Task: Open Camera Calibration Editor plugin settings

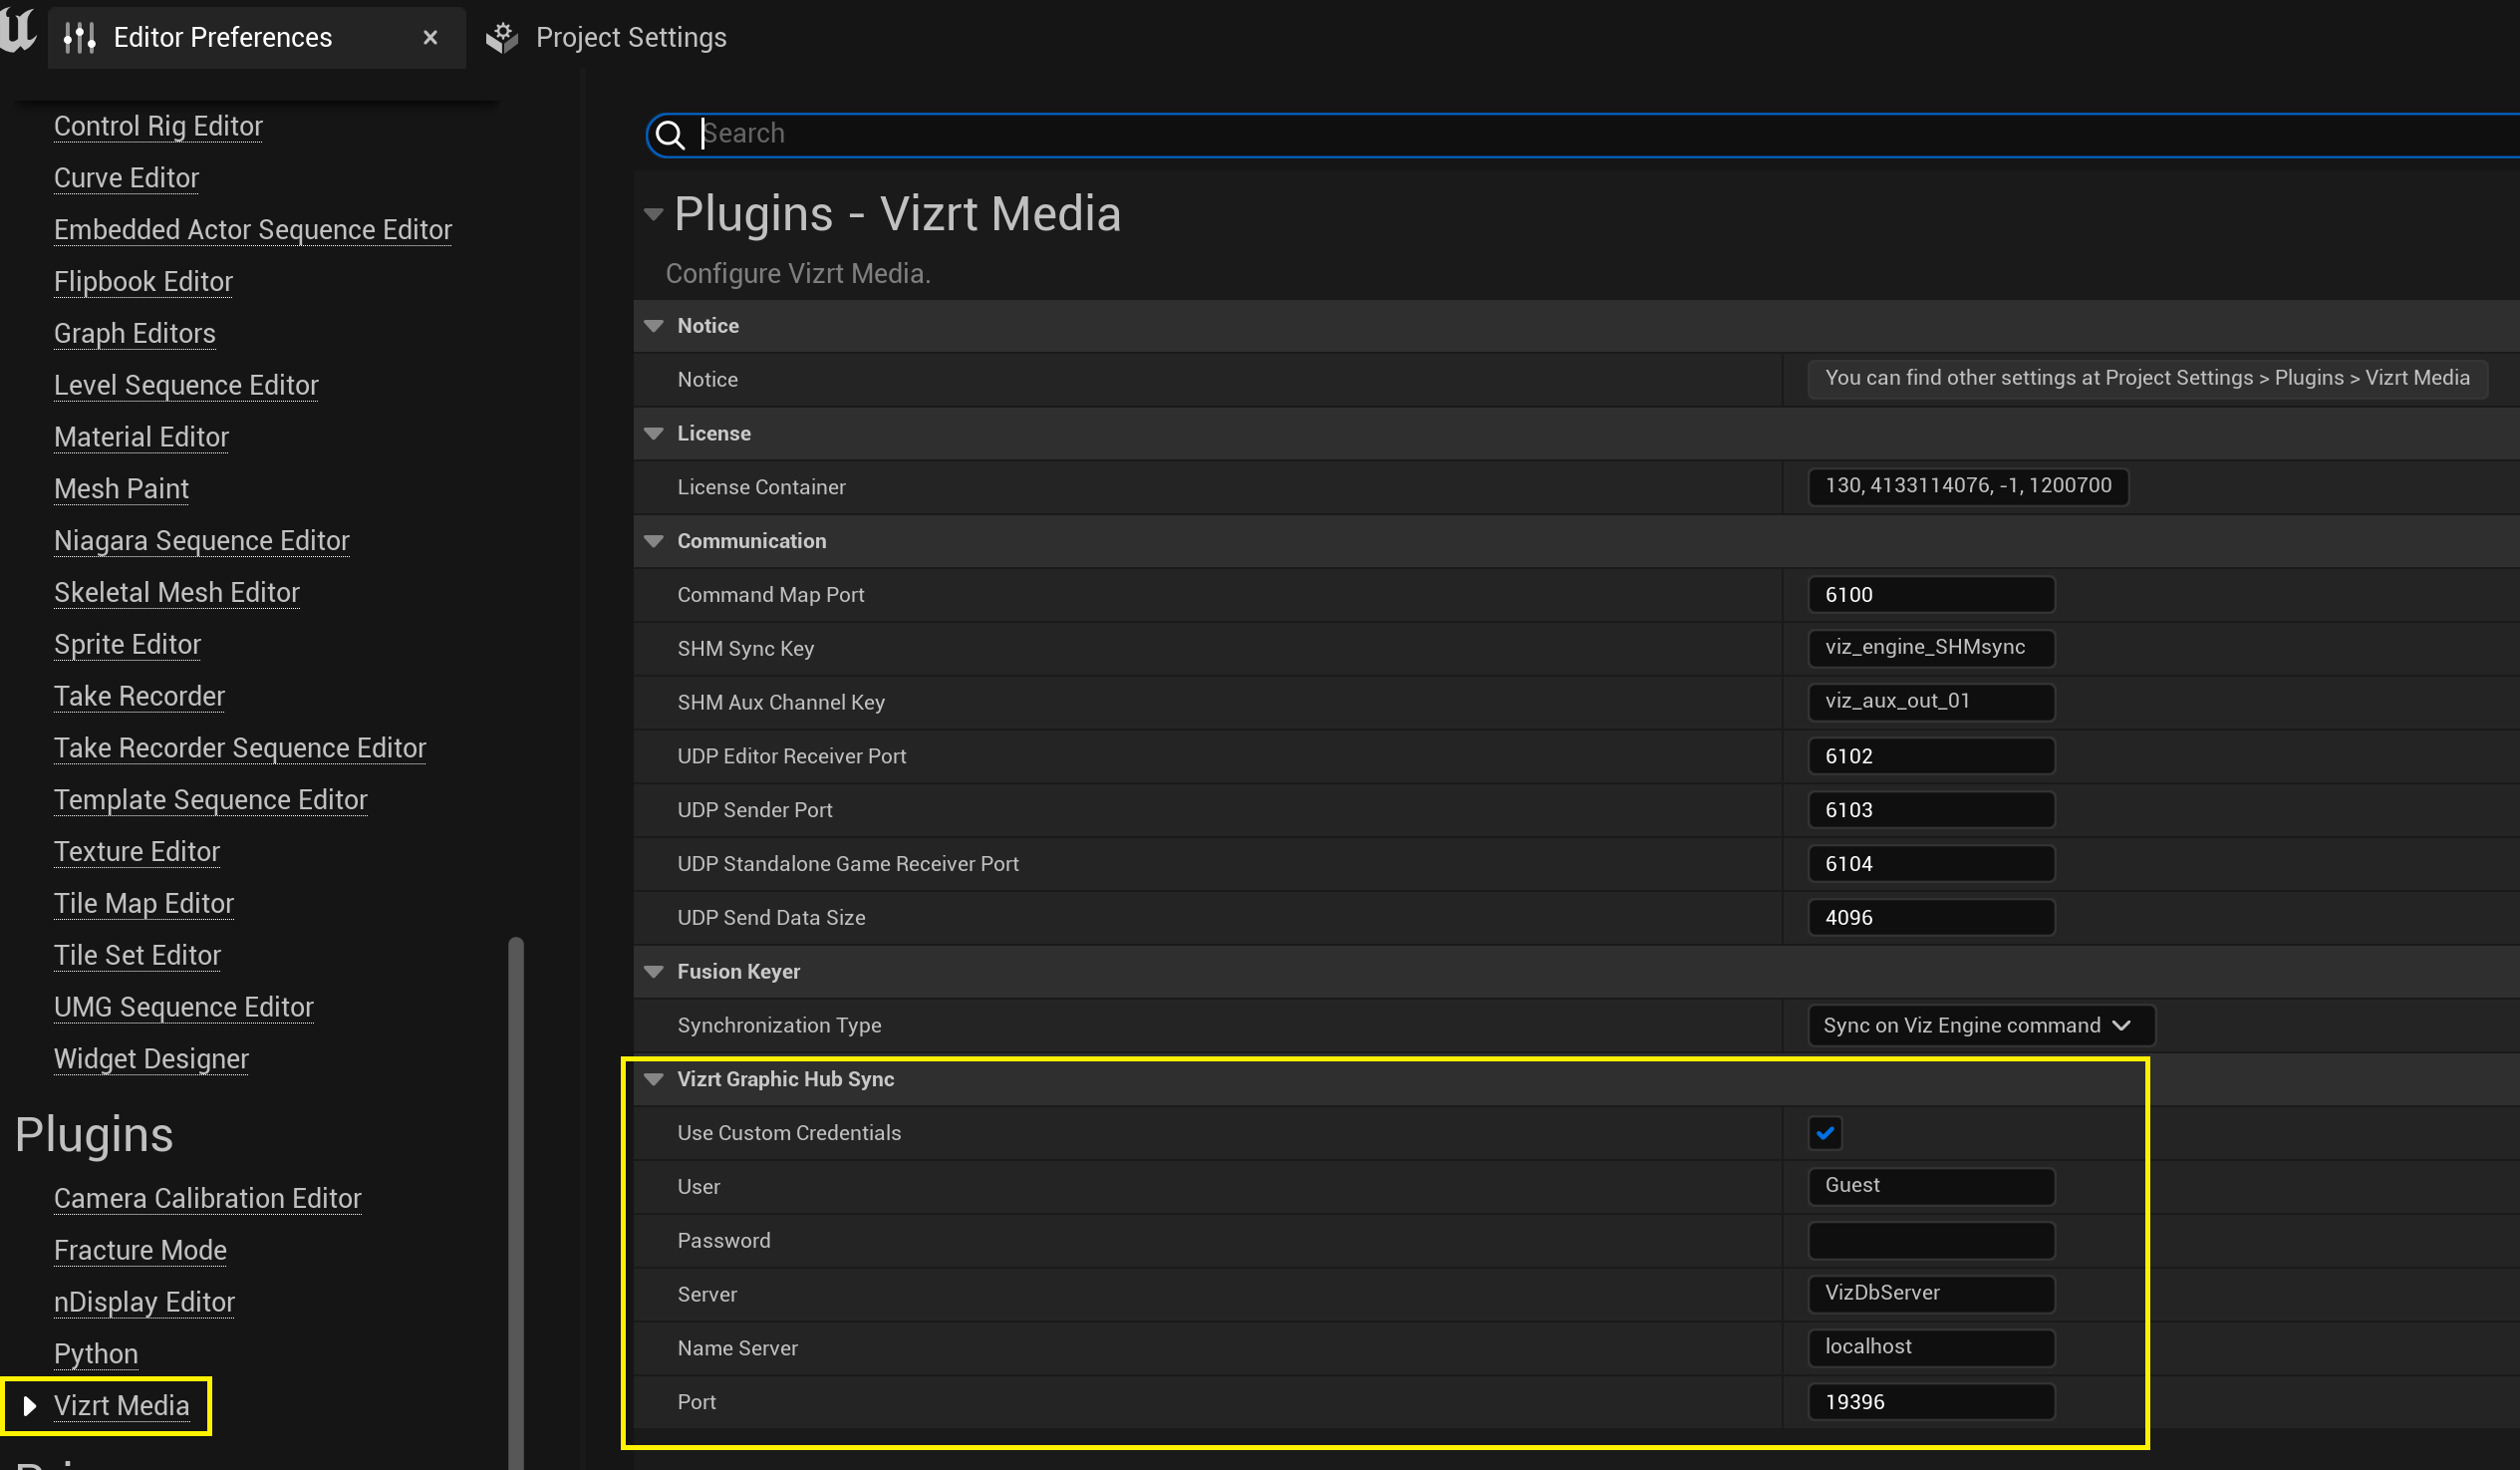Action: point(208,1199)
